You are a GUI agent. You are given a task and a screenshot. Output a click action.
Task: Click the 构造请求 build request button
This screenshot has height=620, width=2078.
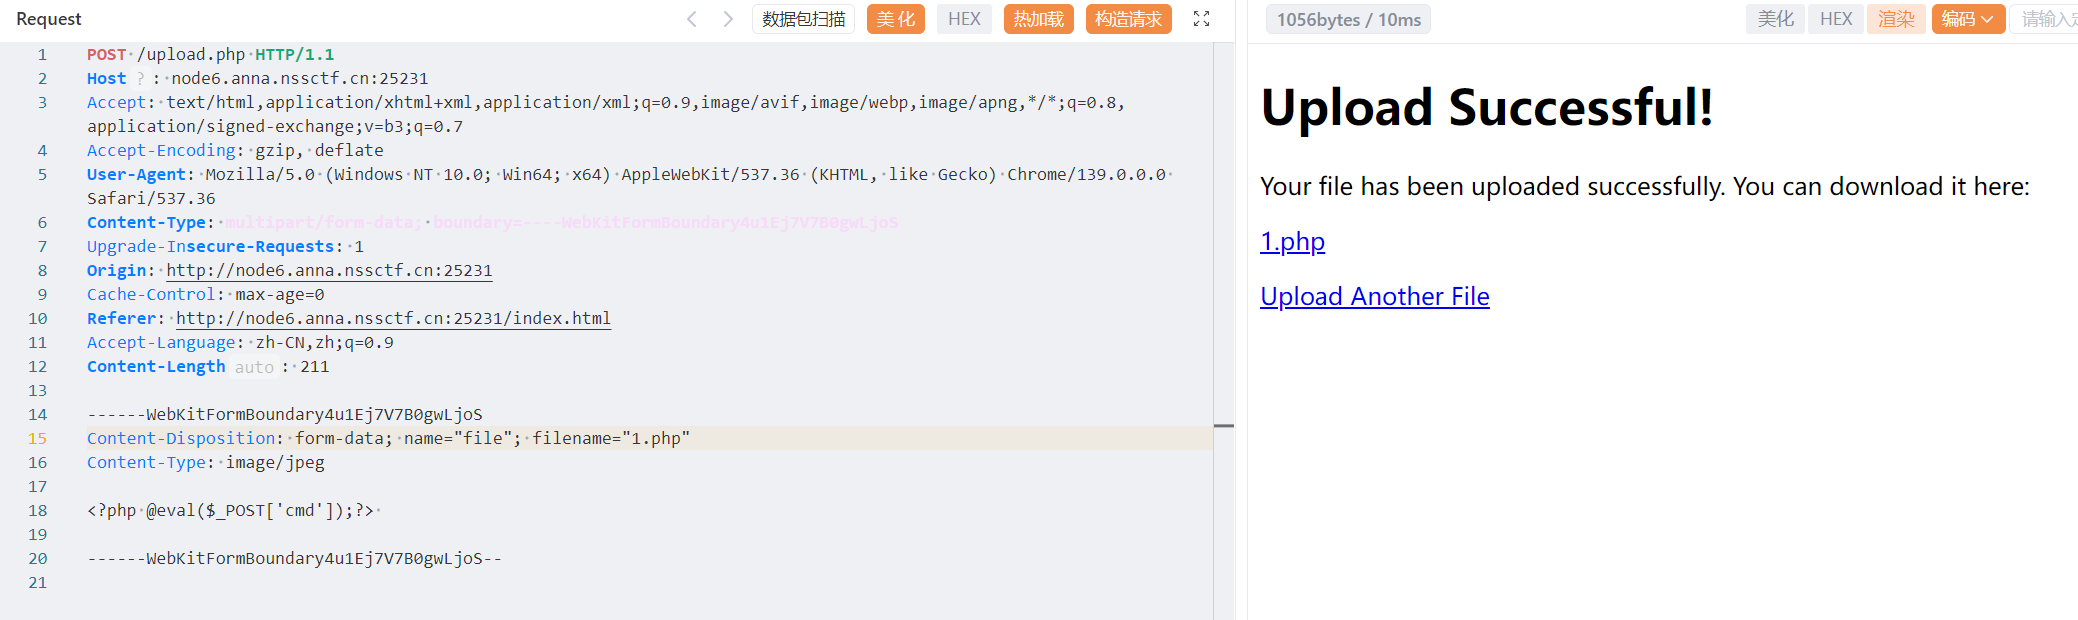[x=1128, y=19]
